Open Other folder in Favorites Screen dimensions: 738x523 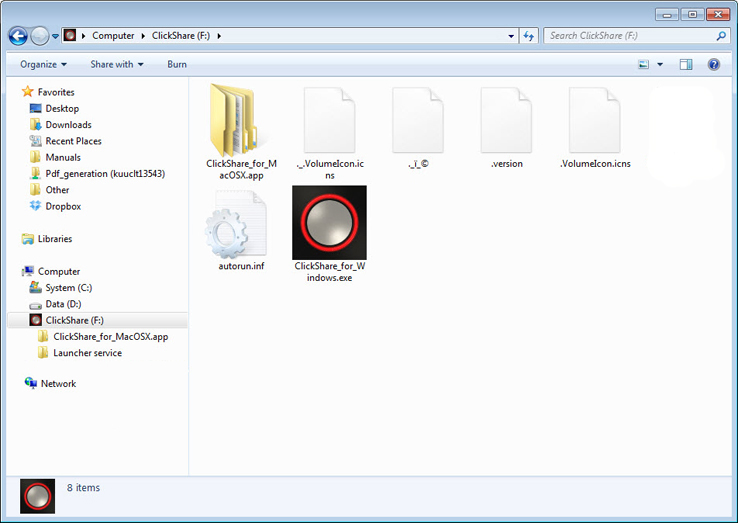click(57, 190)
